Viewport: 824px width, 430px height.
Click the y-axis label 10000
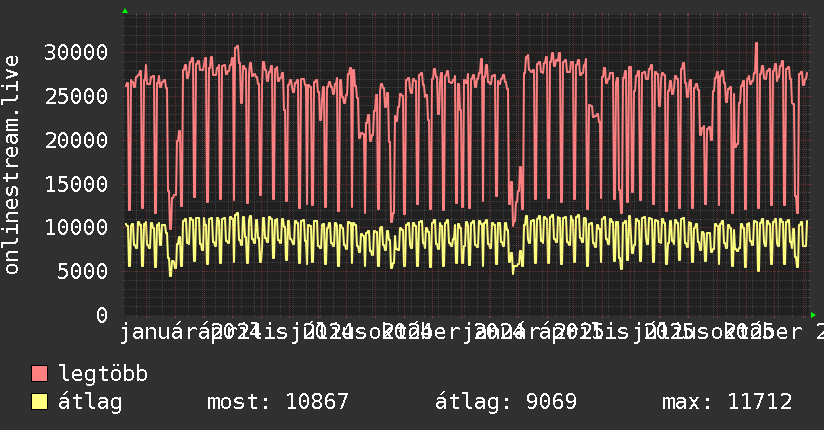coord(76,228)
